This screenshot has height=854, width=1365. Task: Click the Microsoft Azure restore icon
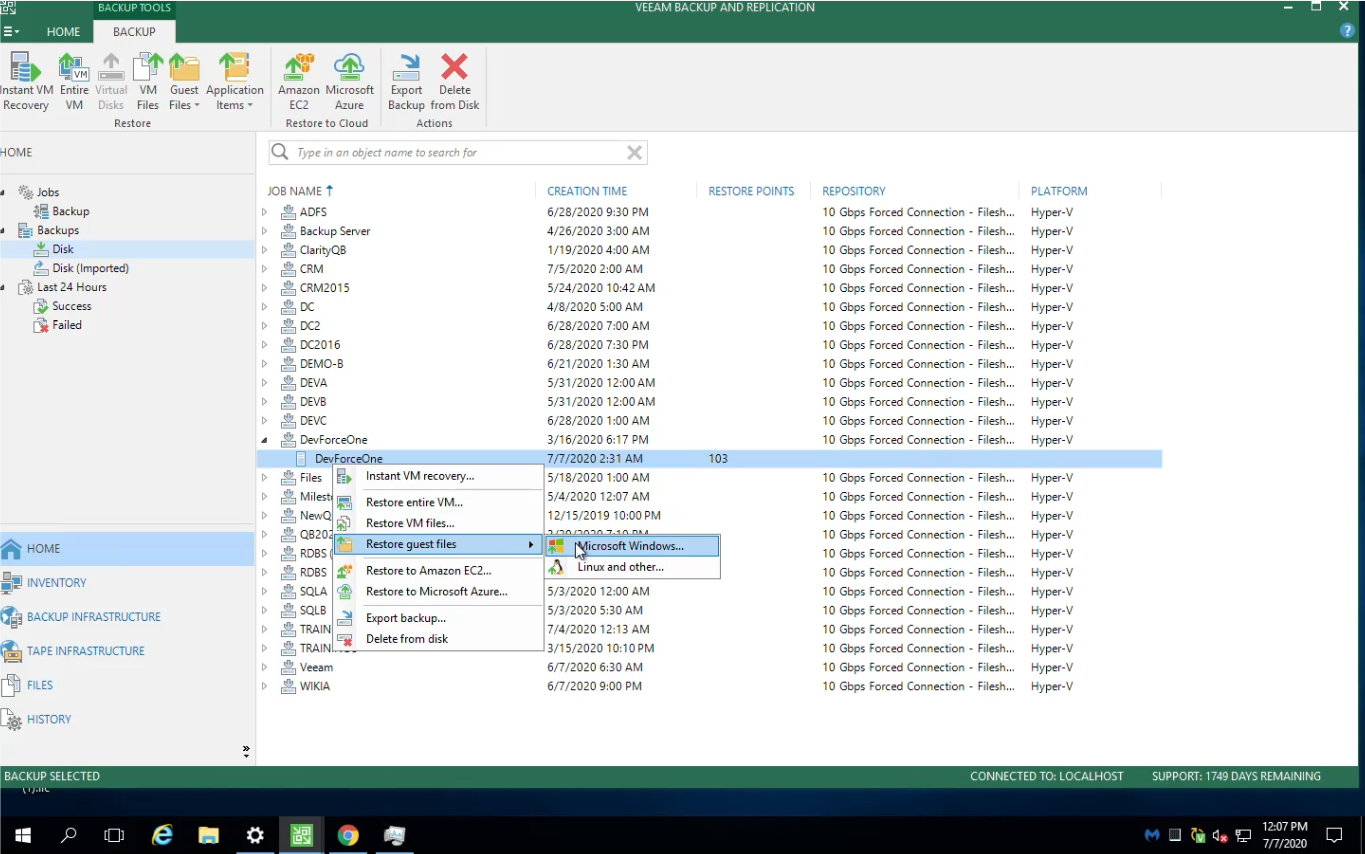pyautogui.click(x=349, y=81)
